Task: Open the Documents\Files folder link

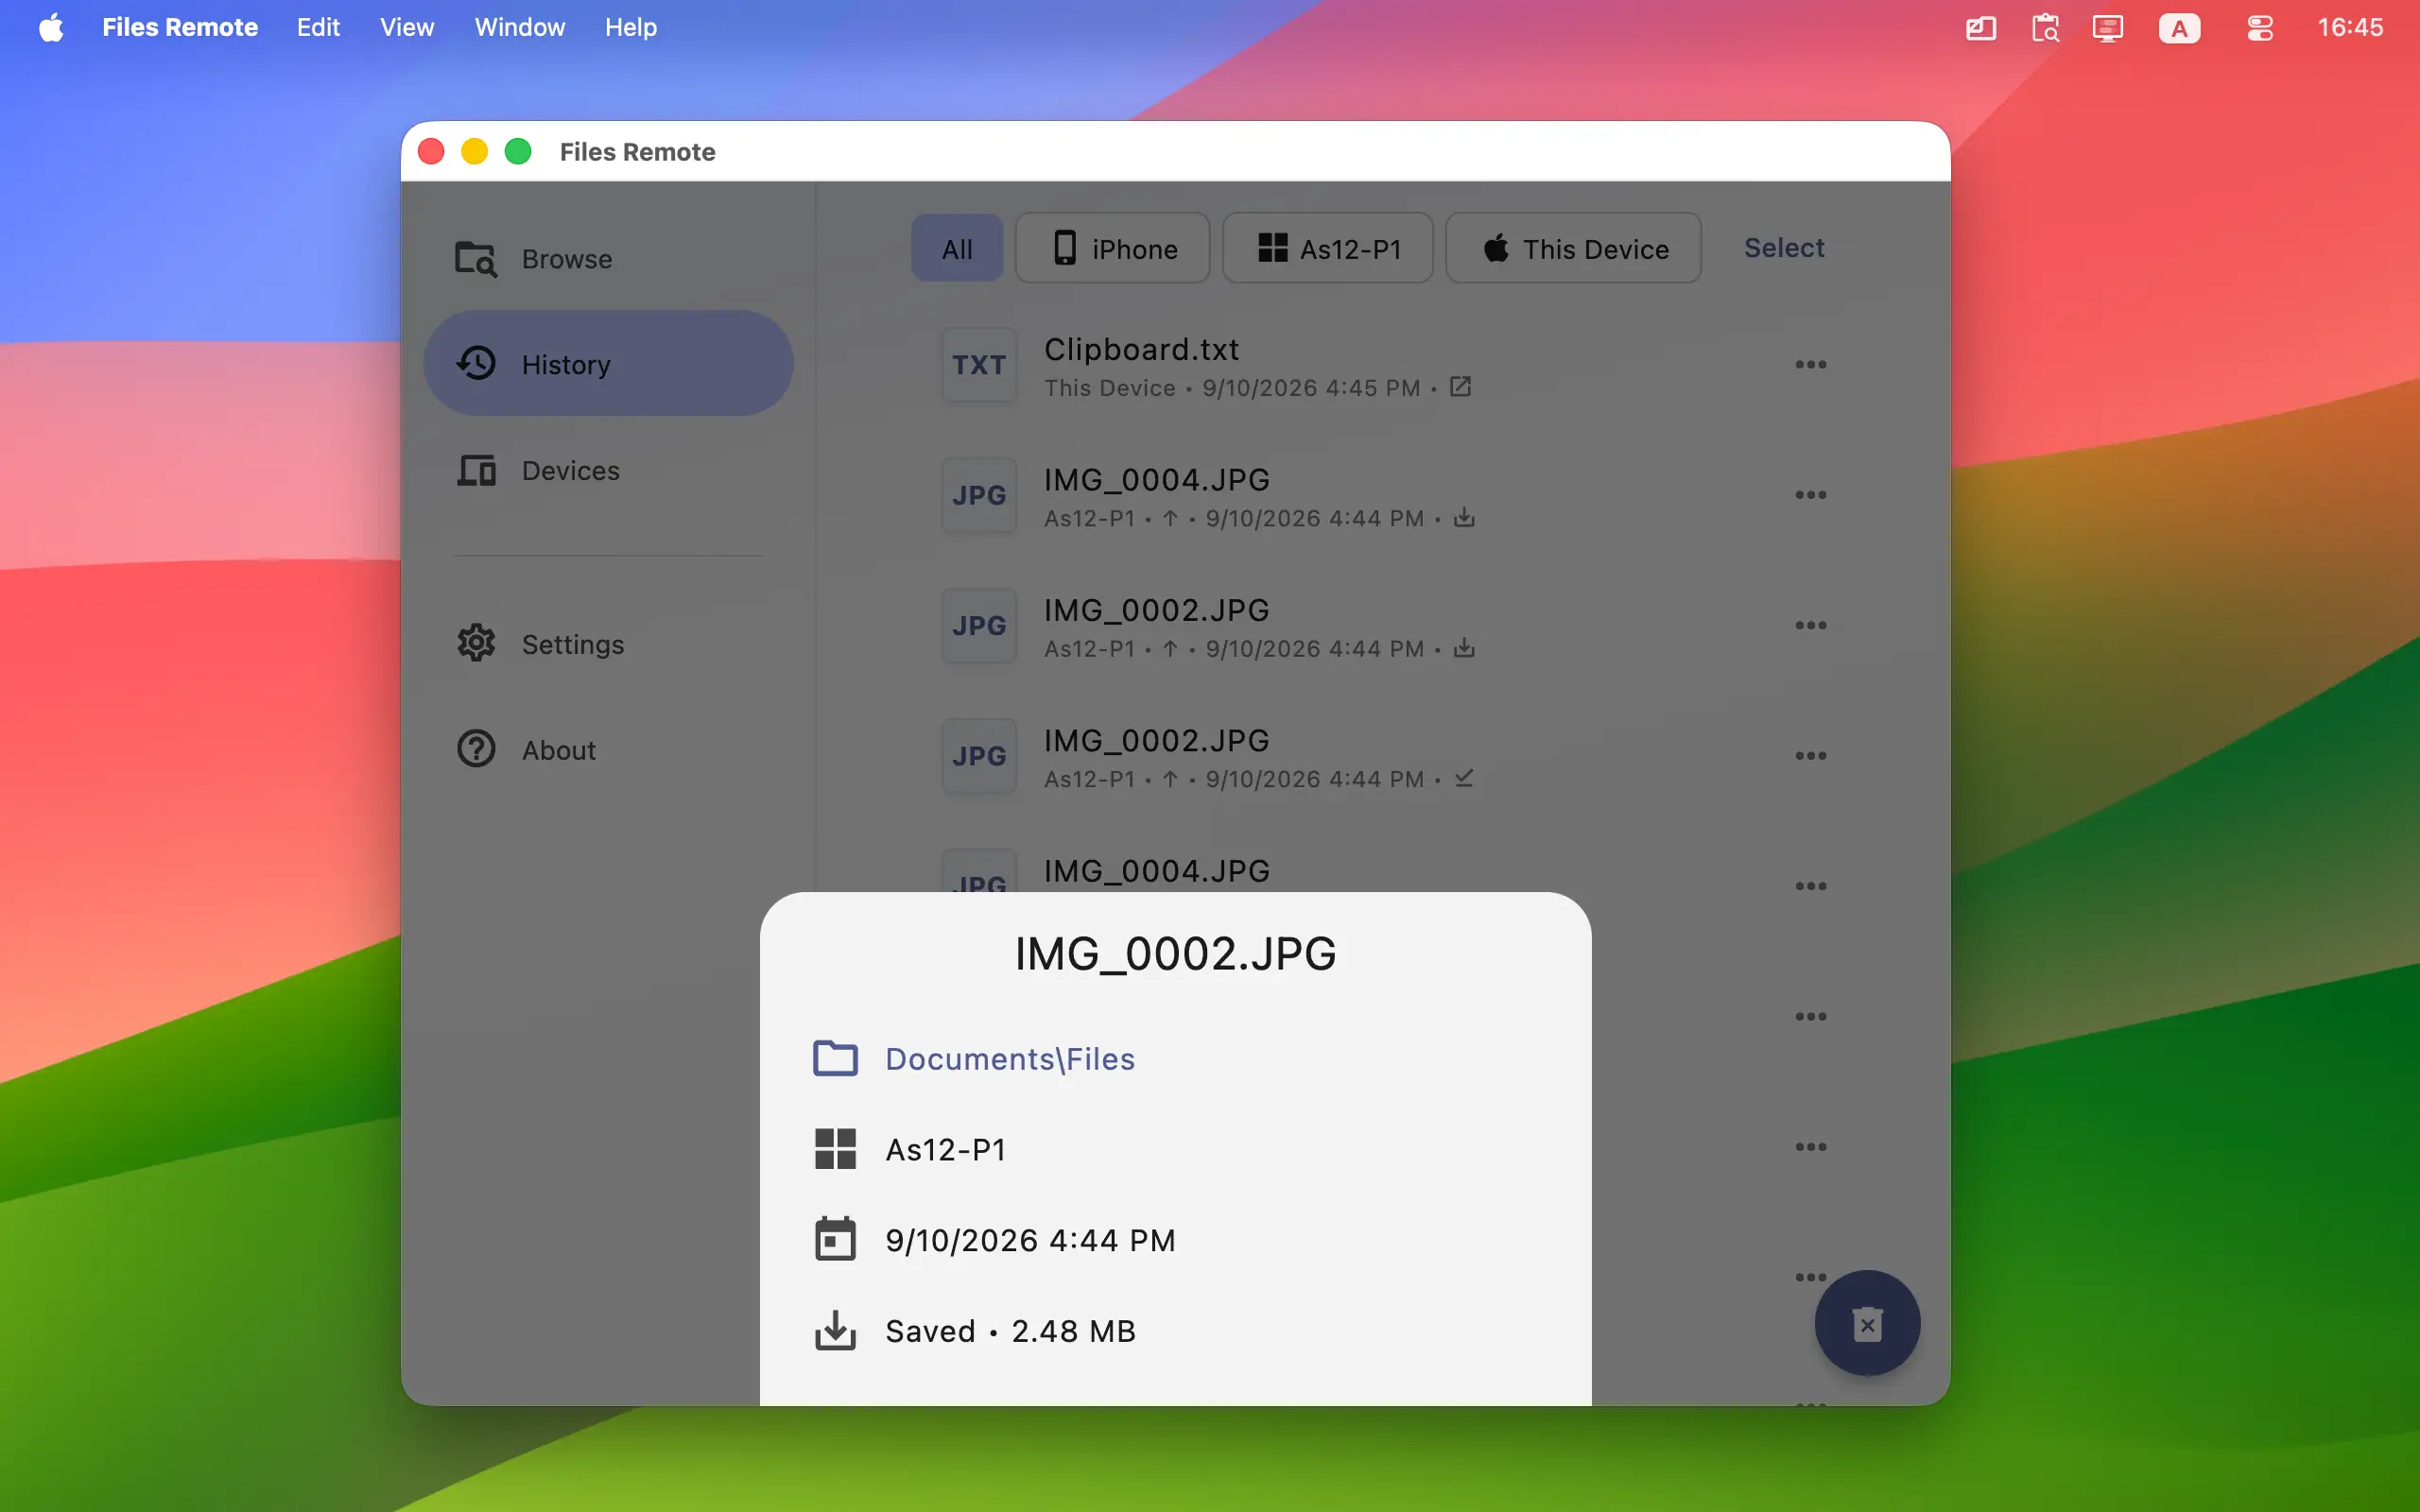Action: pyautogui.click(x=1010, y=1058)
